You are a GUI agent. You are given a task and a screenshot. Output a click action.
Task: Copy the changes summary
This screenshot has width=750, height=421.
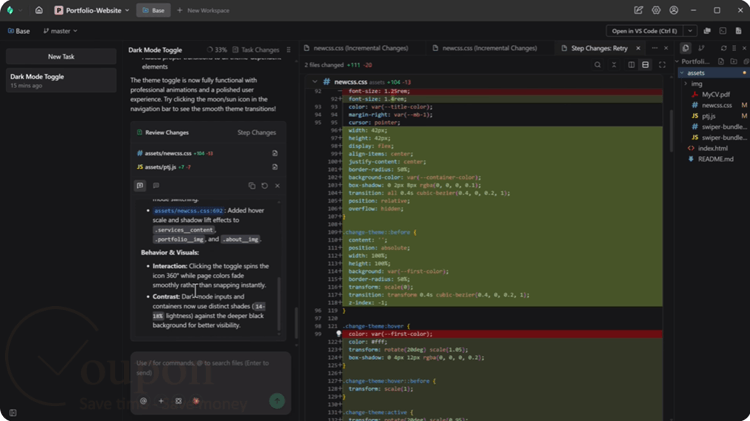pos(252,186)
